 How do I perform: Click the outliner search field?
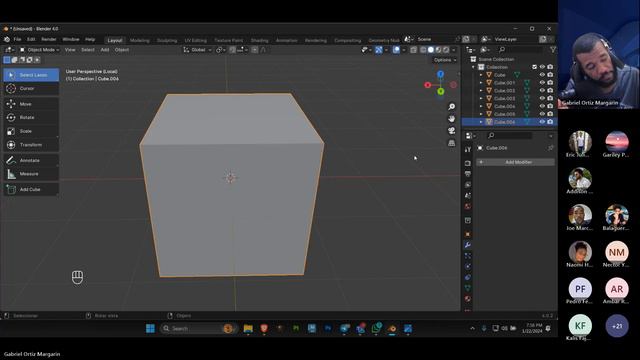pos(521,50)
